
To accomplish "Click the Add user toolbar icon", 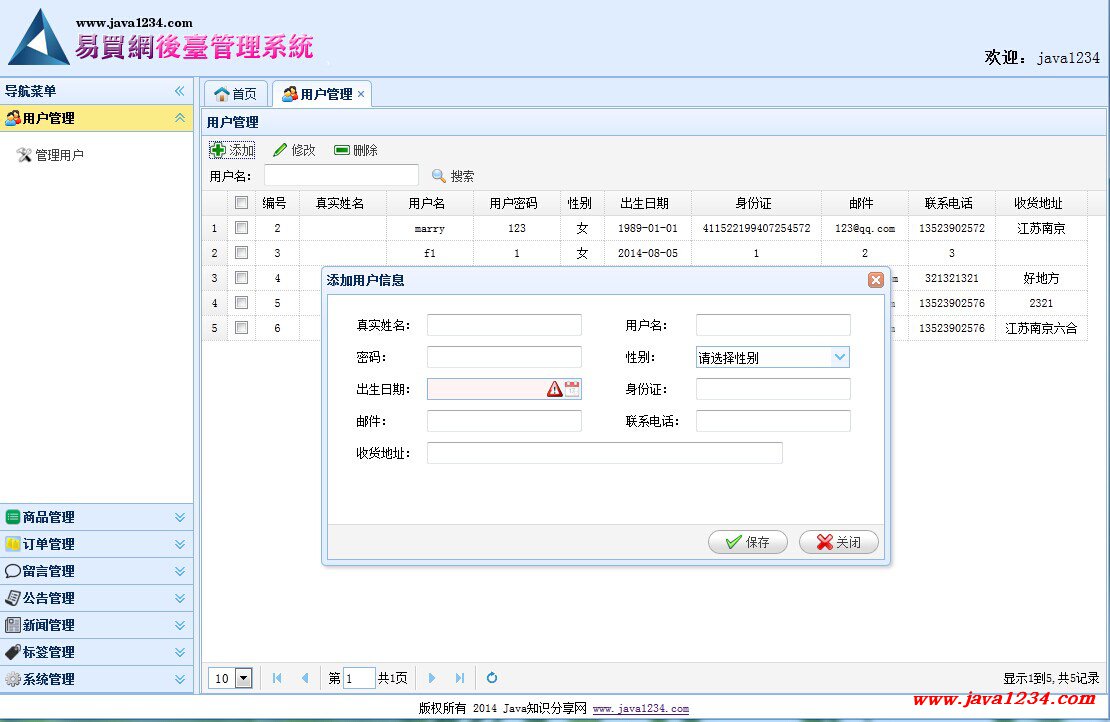I will pos(218,150).
